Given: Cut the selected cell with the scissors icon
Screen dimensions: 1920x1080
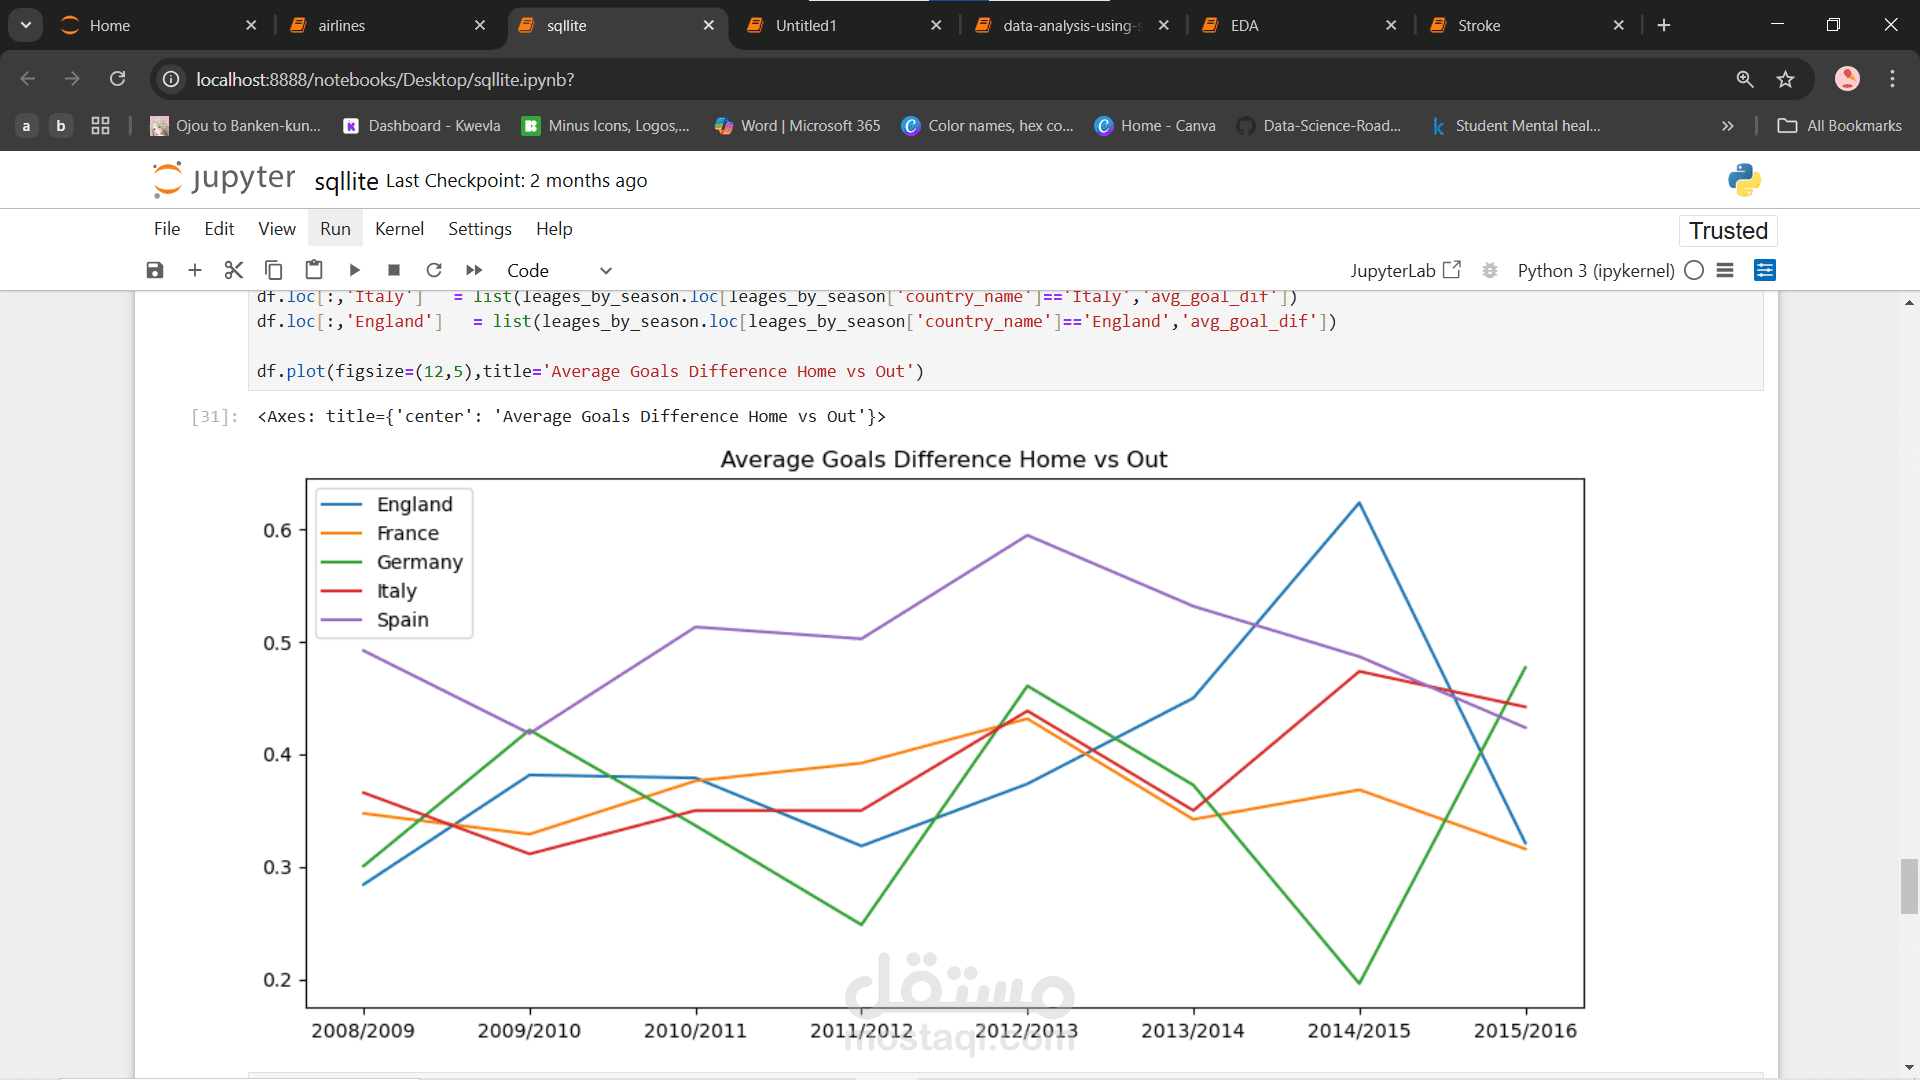Looking at the screenshot, I should 234,270.
